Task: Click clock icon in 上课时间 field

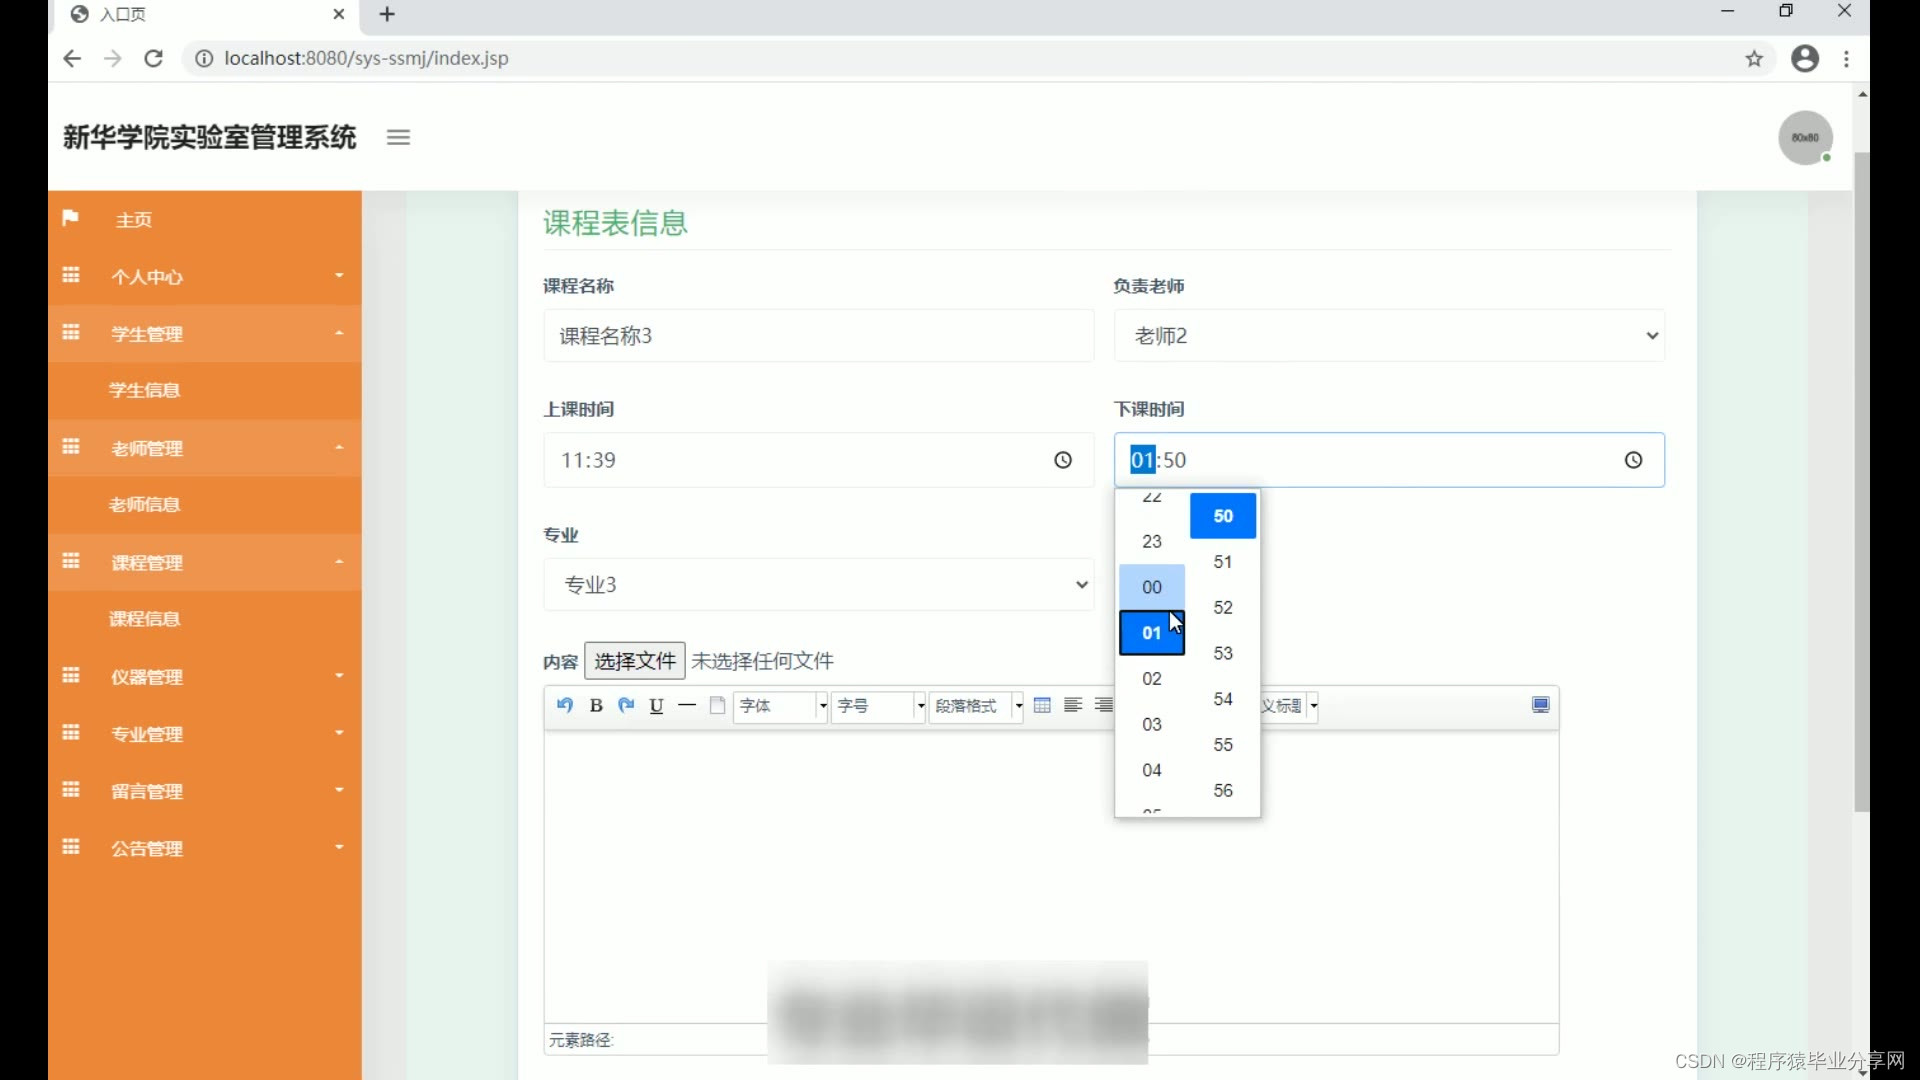Action: tap(1063, 460)
